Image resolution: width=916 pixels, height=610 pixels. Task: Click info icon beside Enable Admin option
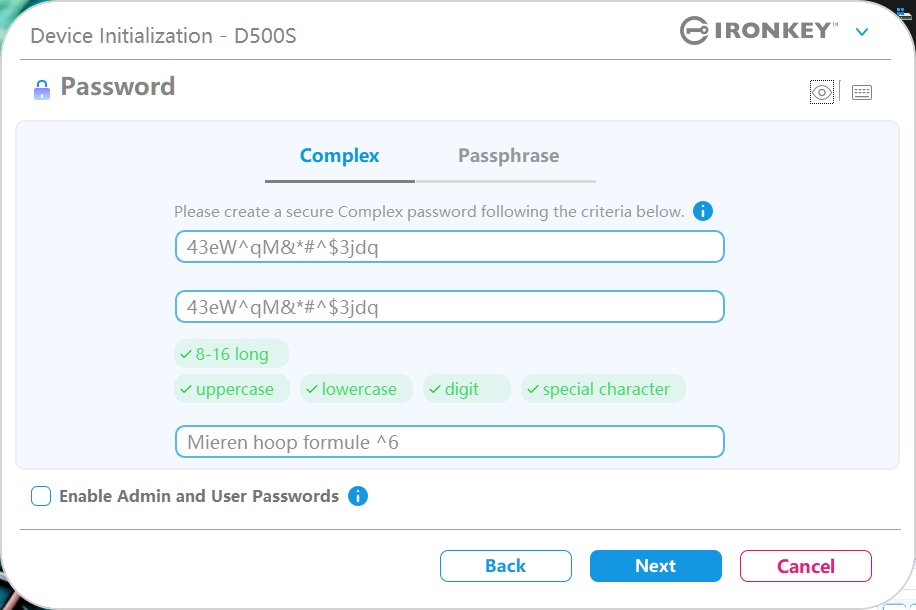click(x=358, y=496)
